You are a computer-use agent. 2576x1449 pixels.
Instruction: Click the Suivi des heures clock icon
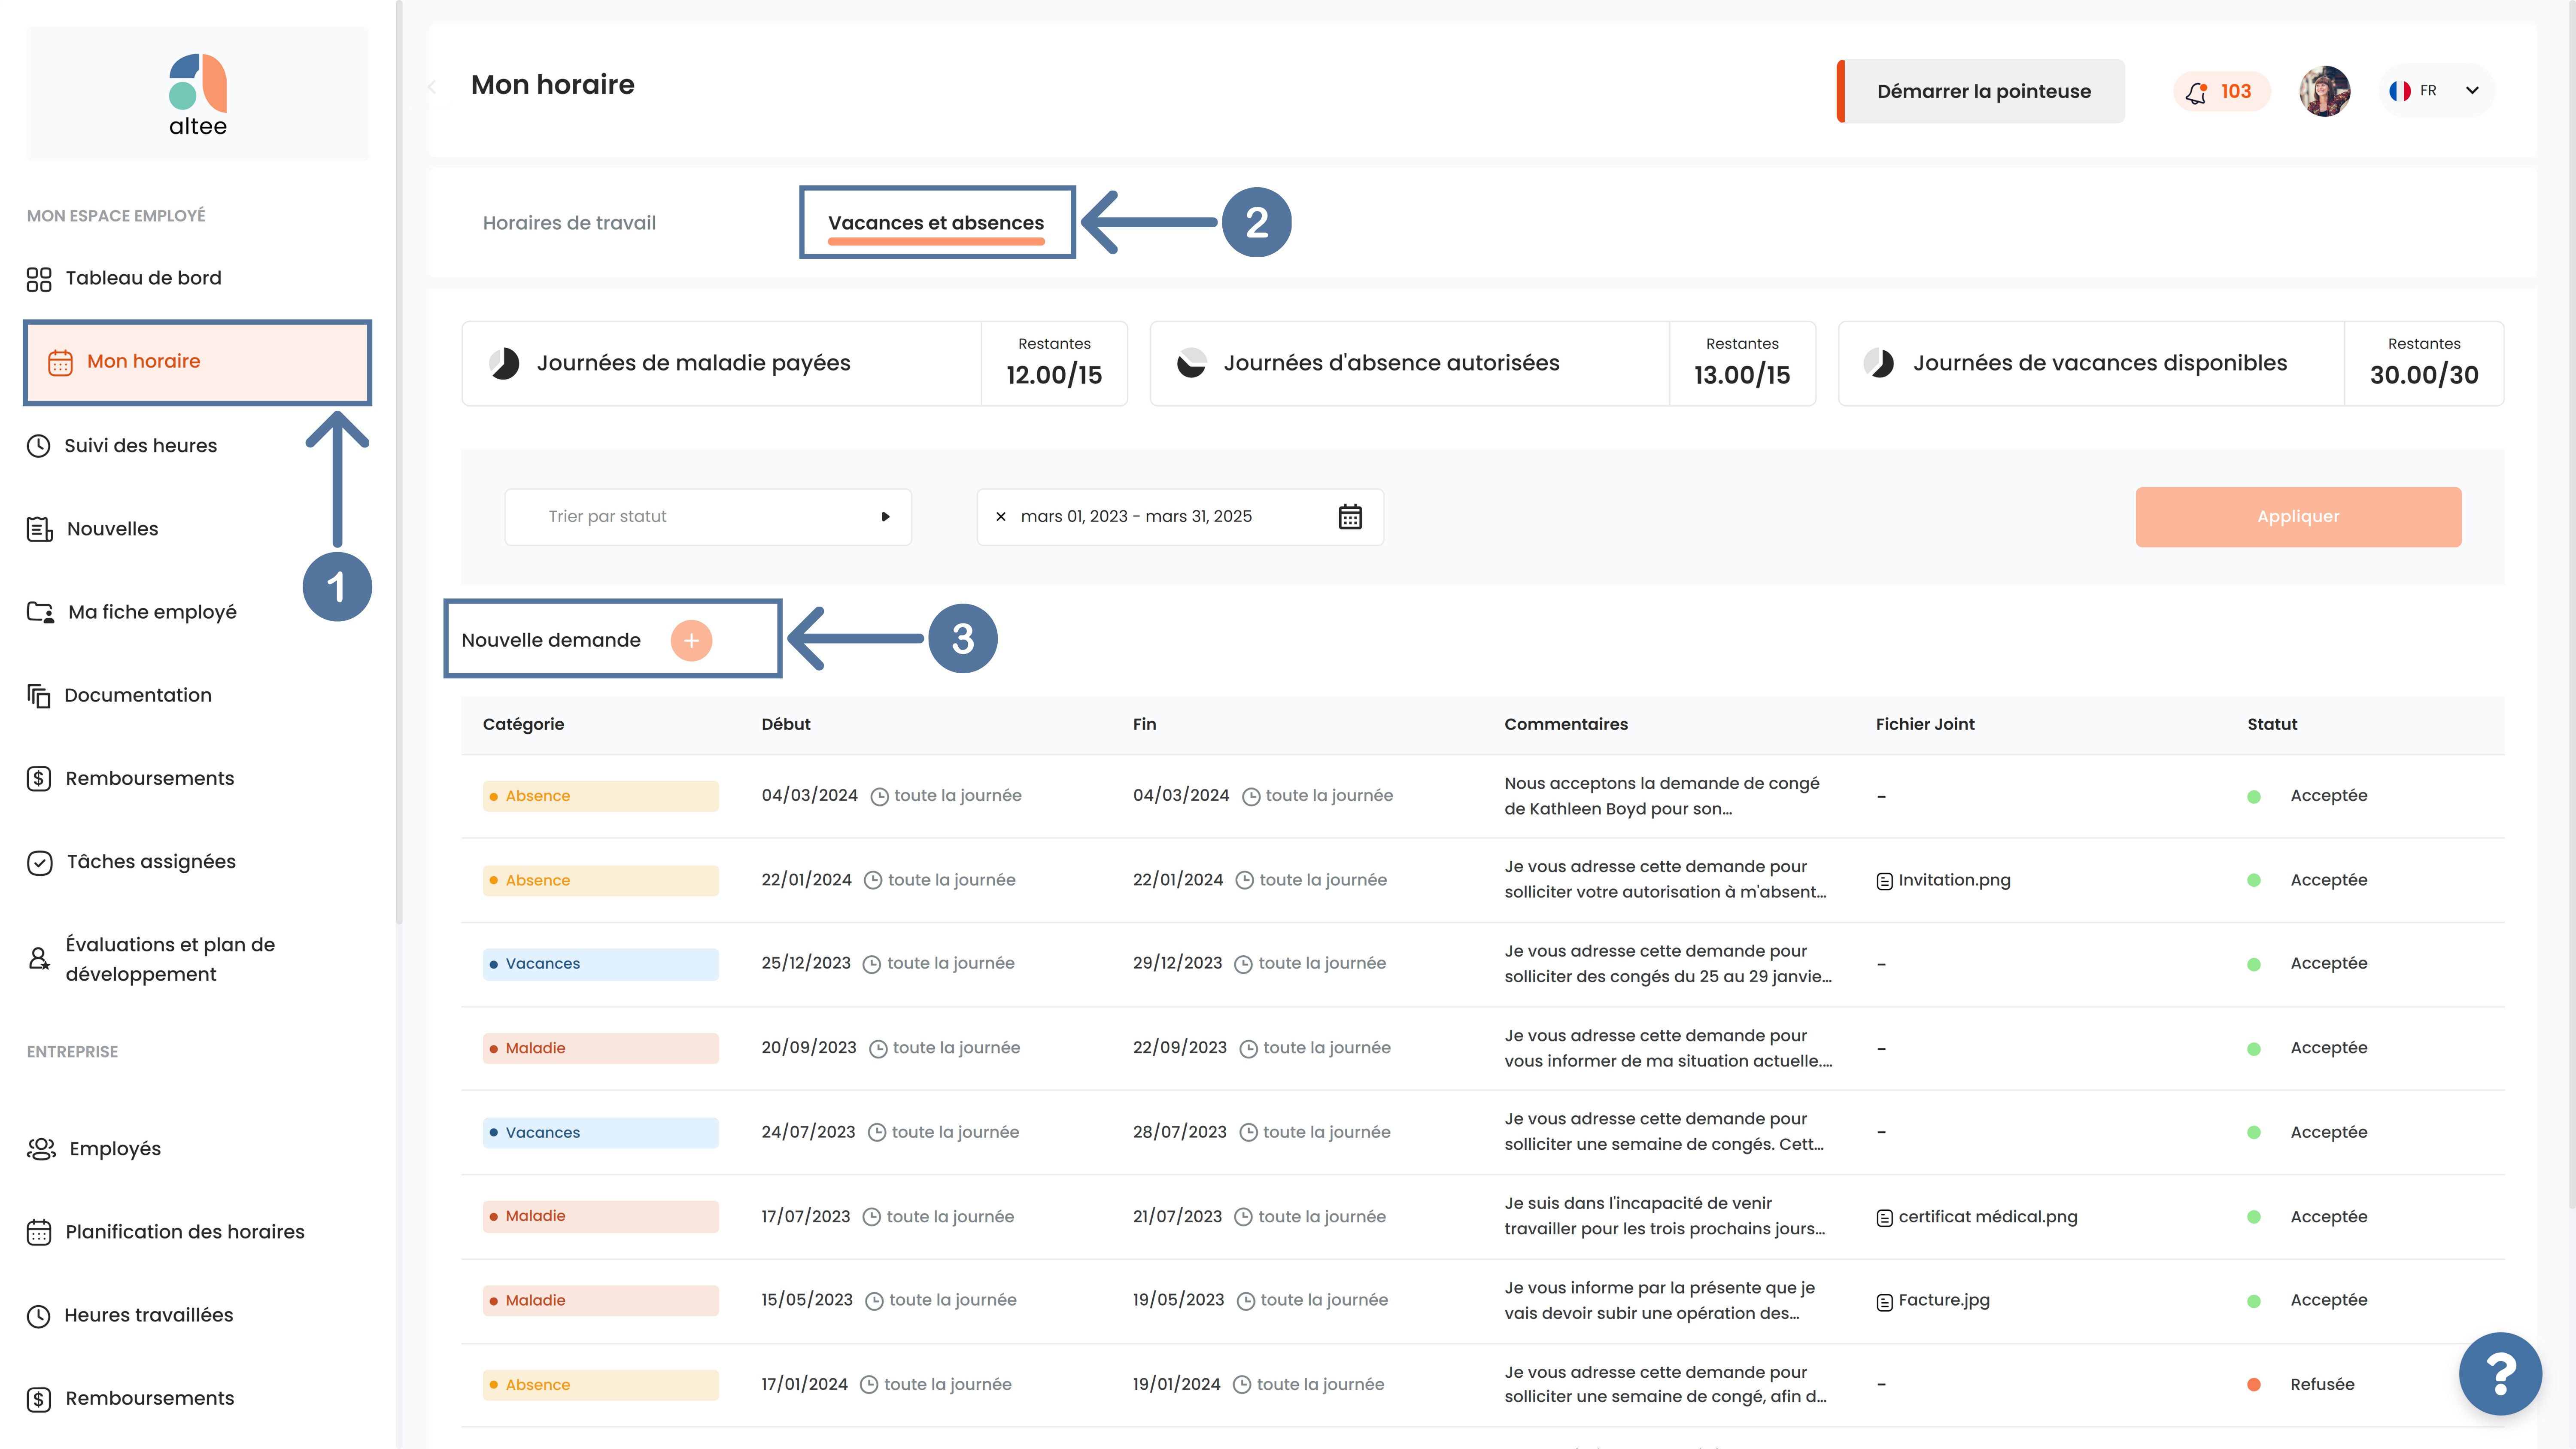pyautogui.click(x=38, y=446)
